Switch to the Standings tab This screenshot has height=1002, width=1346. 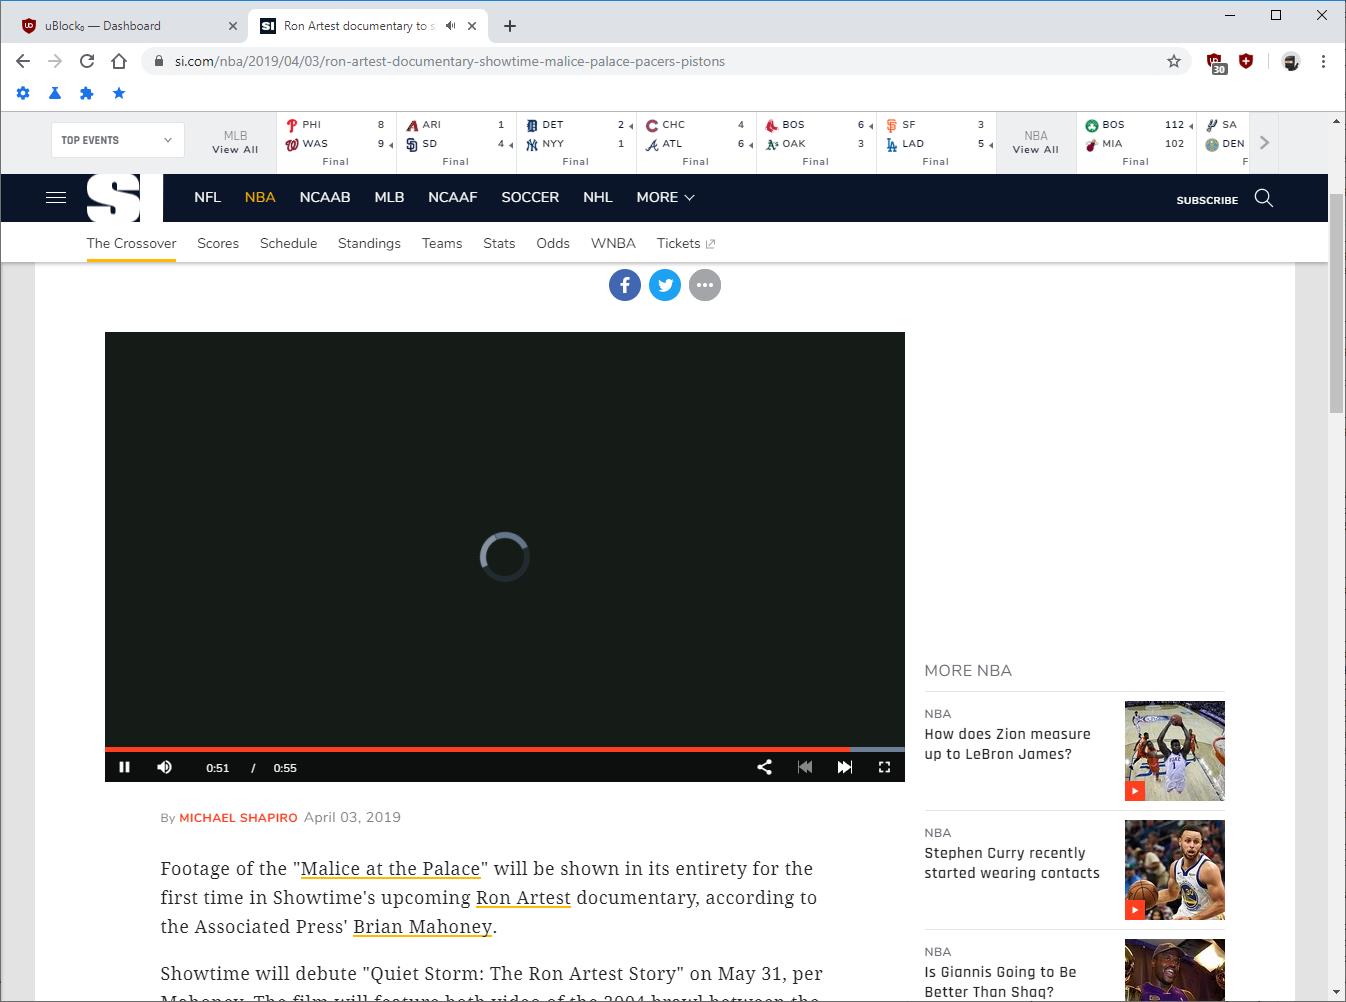click(369, 243)
